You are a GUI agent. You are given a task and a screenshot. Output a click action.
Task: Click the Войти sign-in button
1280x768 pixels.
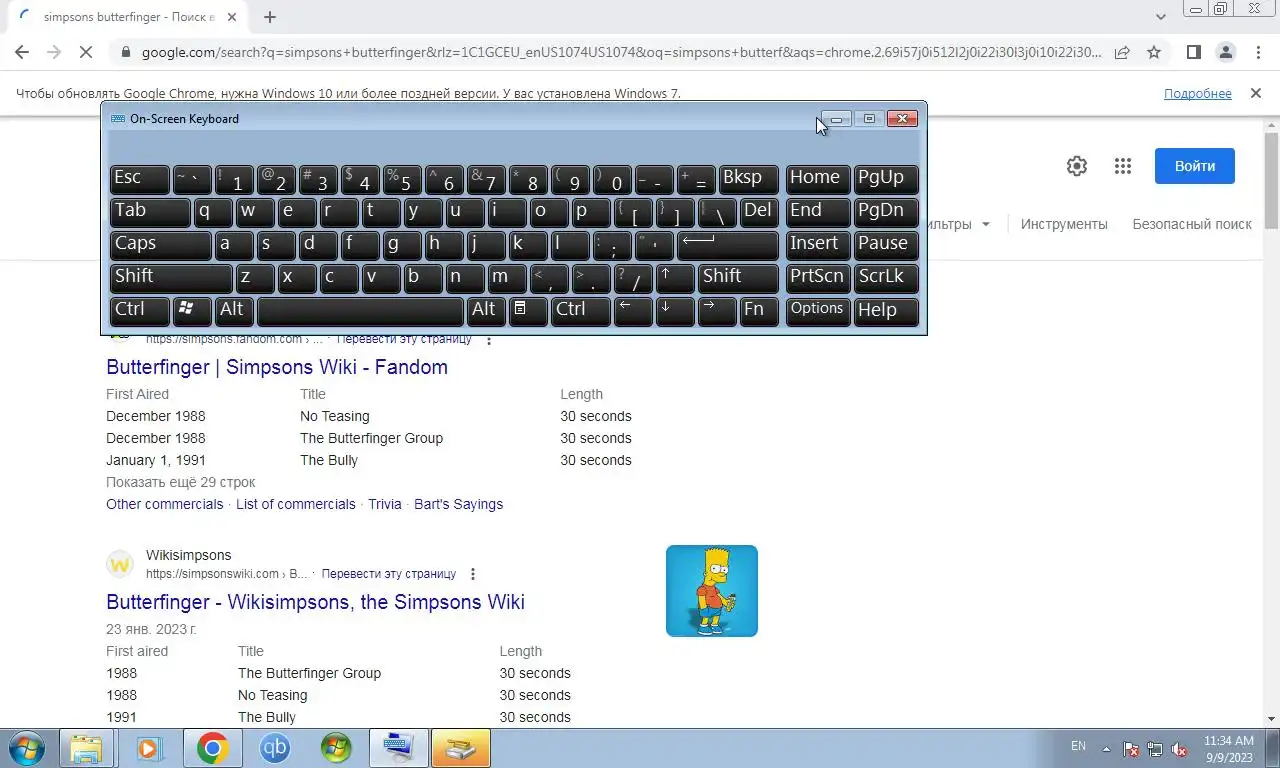1195,166
